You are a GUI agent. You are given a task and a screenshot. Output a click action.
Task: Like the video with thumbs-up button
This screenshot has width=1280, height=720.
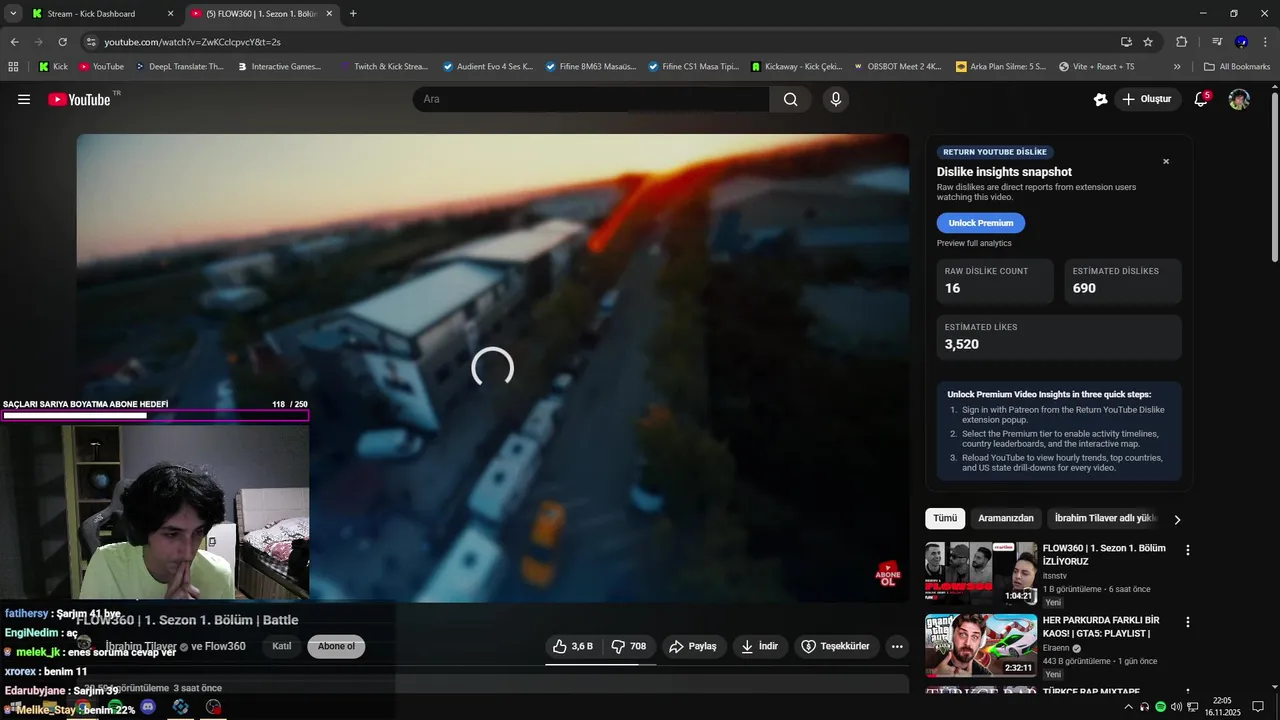pyautogui.click(x=573, y=646)
